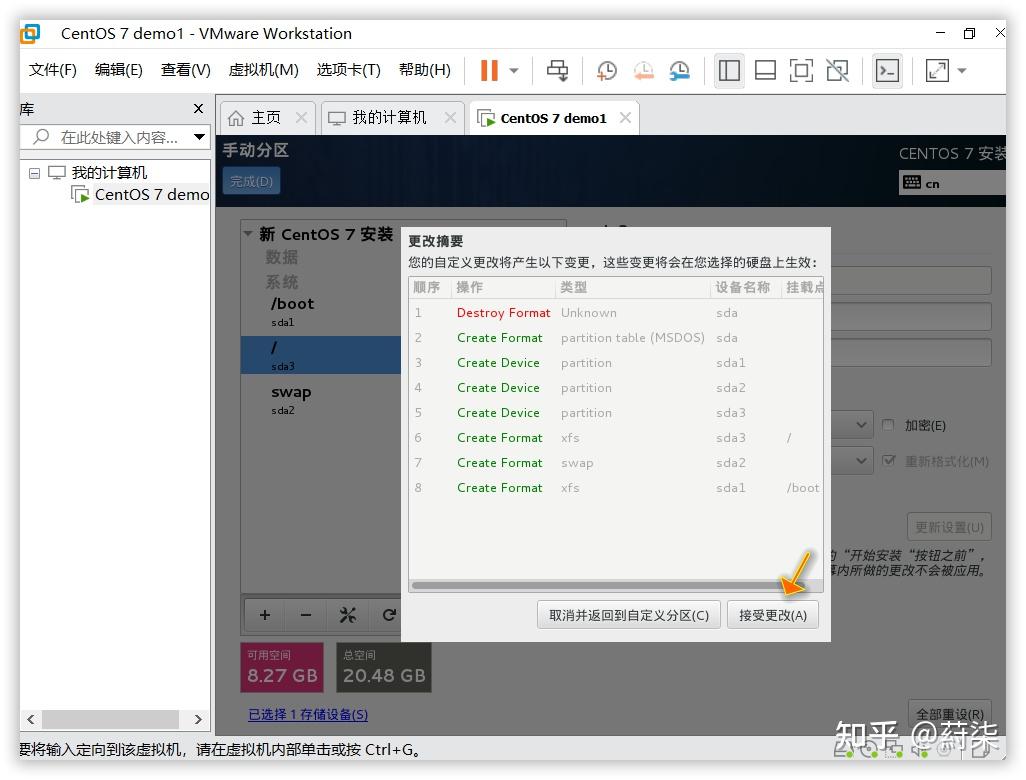
Task: Open the 查看(V) menu
Action: [x=186, y=69]
